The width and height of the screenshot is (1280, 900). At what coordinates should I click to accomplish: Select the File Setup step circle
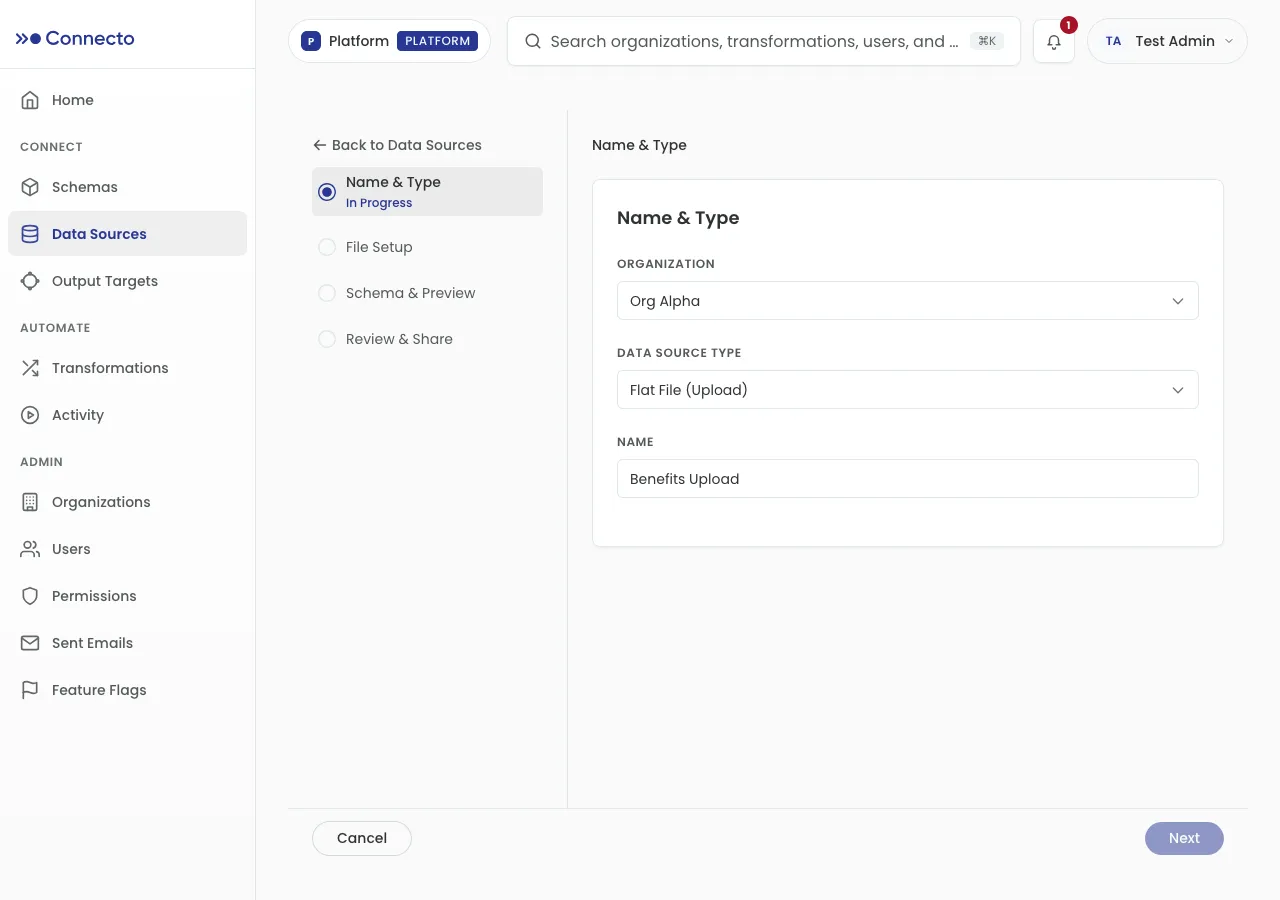pyautogui.click(x=327, y=247)
